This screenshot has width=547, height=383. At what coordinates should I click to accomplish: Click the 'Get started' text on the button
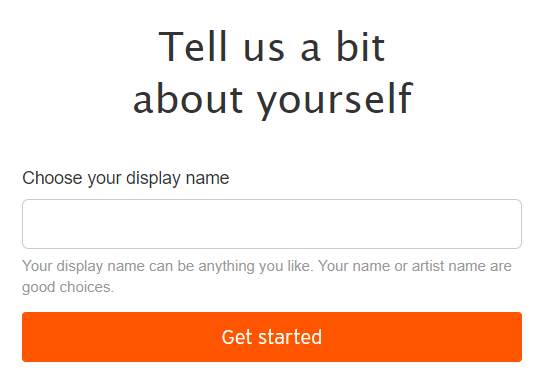tap(272, 337)
